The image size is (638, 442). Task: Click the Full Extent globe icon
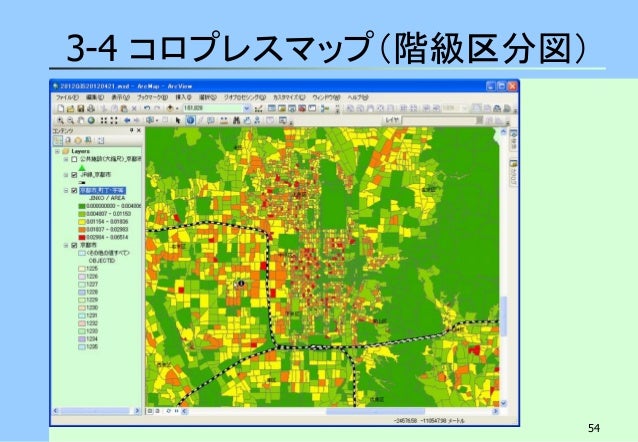(91, 120)
